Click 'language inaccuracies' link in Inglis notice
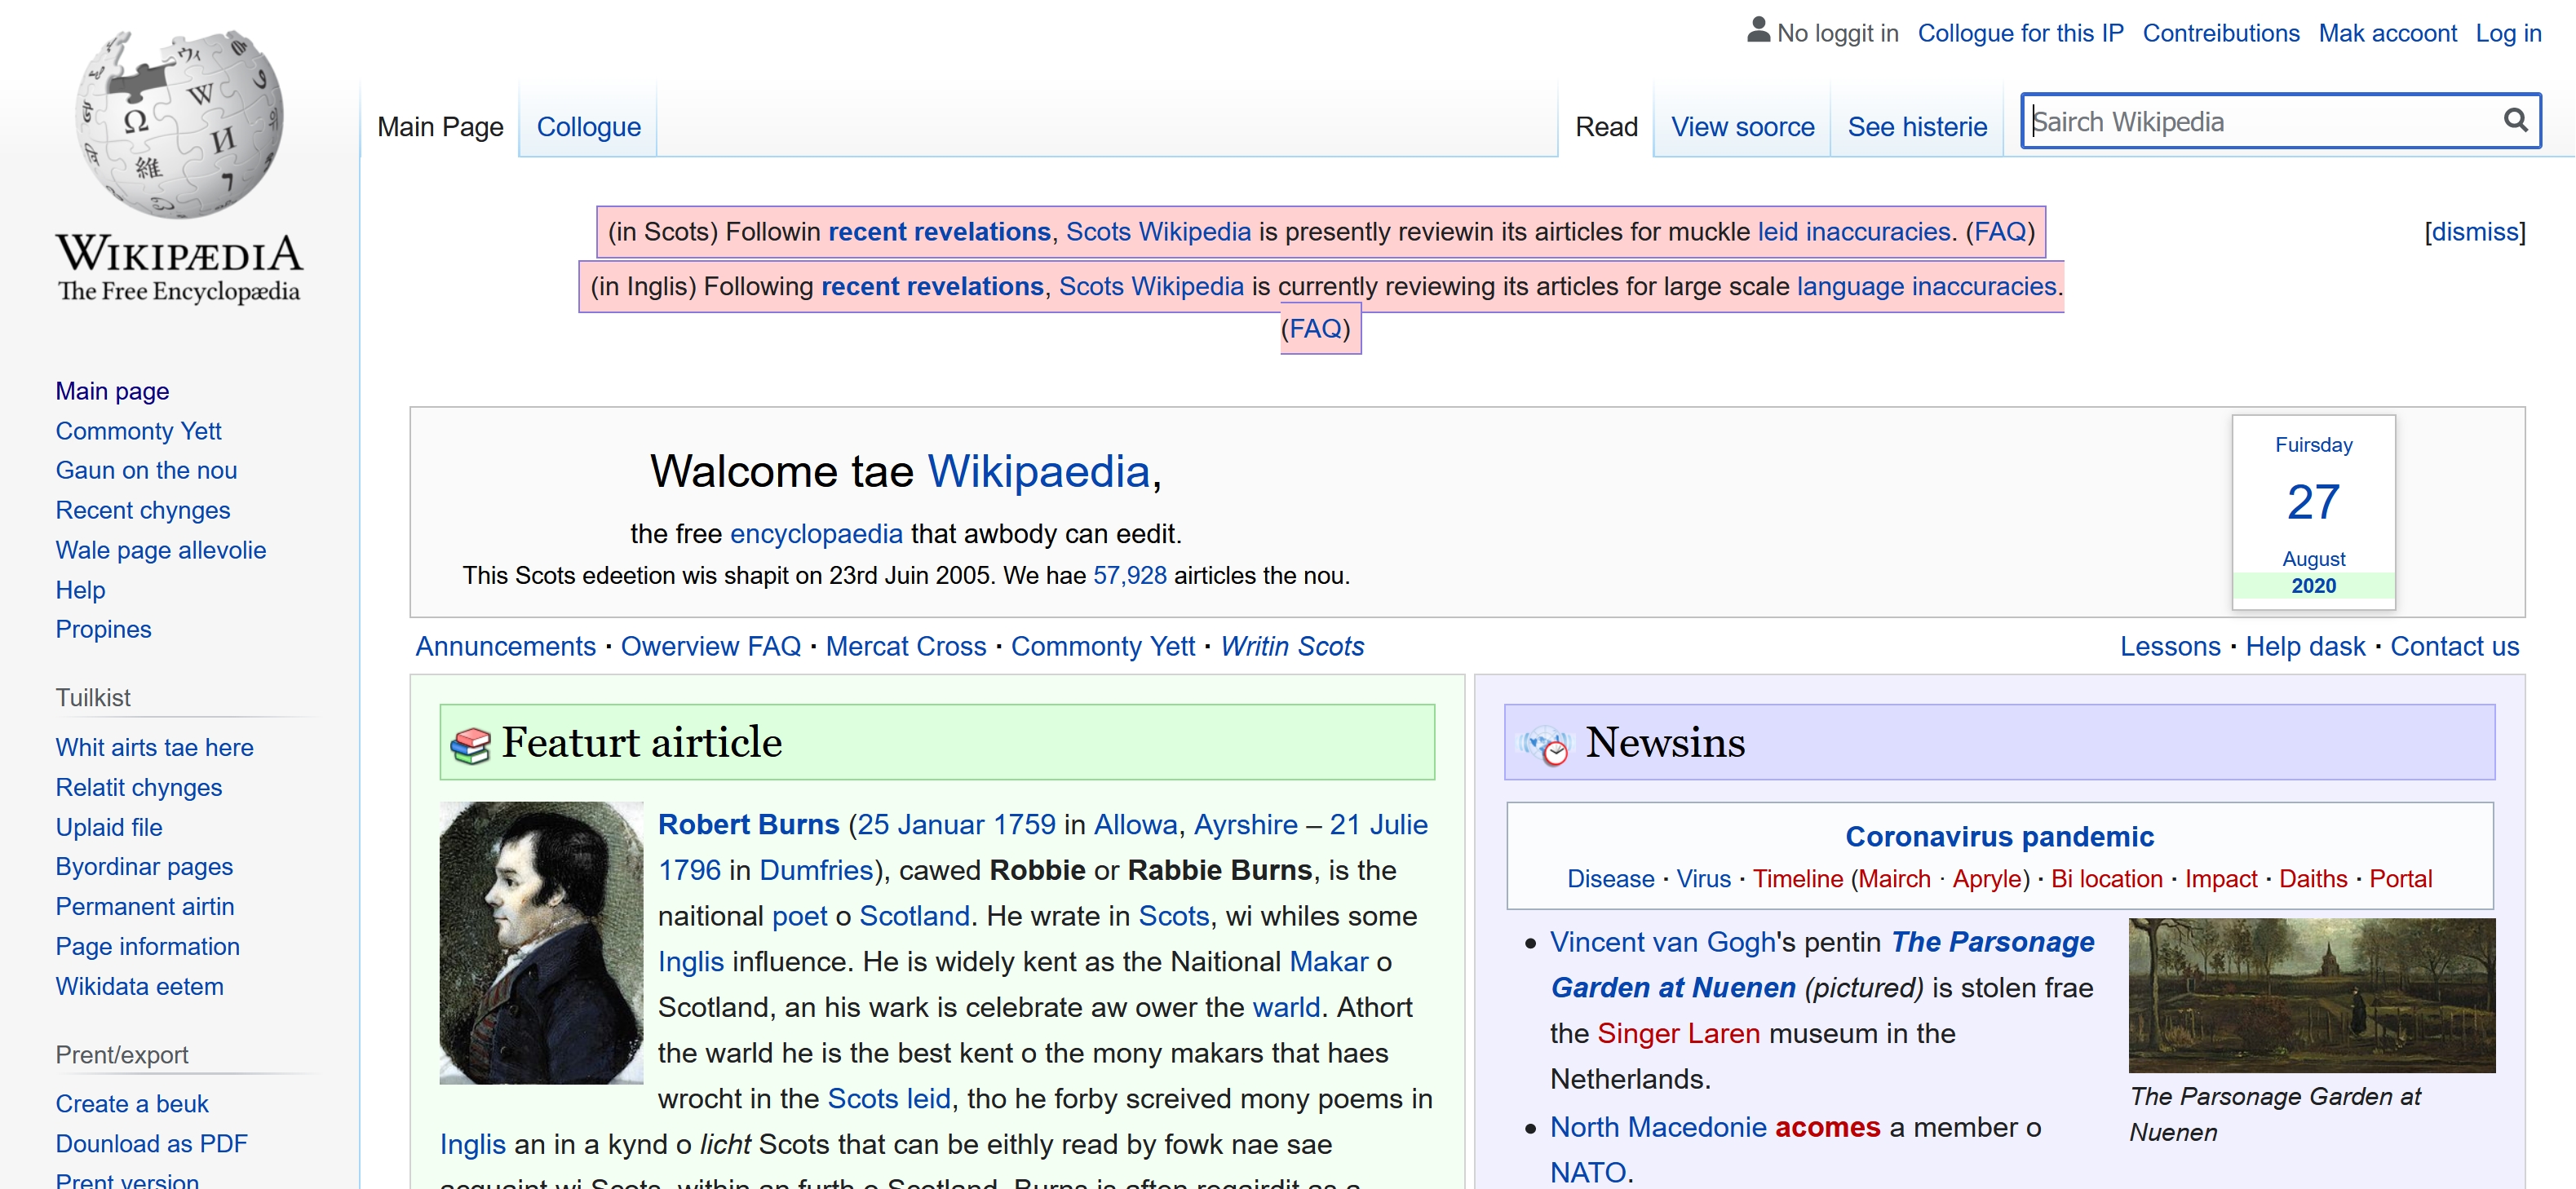Image resolution: width=2576 pixels, height=1189 pixels. tap(1926, 287)
